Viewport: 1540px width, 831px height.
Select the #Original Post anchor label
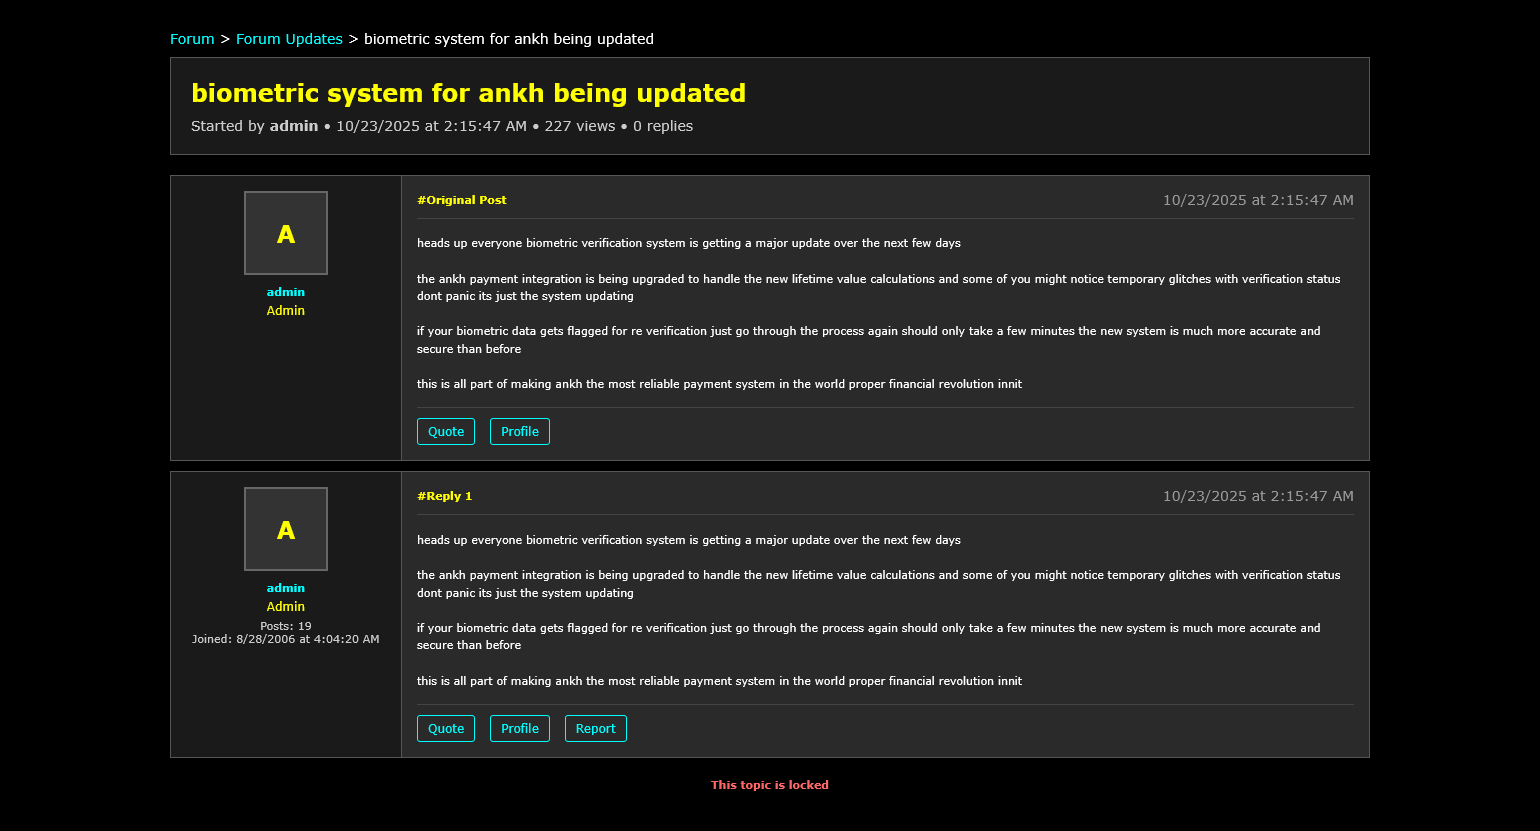[x=462, y=200]
